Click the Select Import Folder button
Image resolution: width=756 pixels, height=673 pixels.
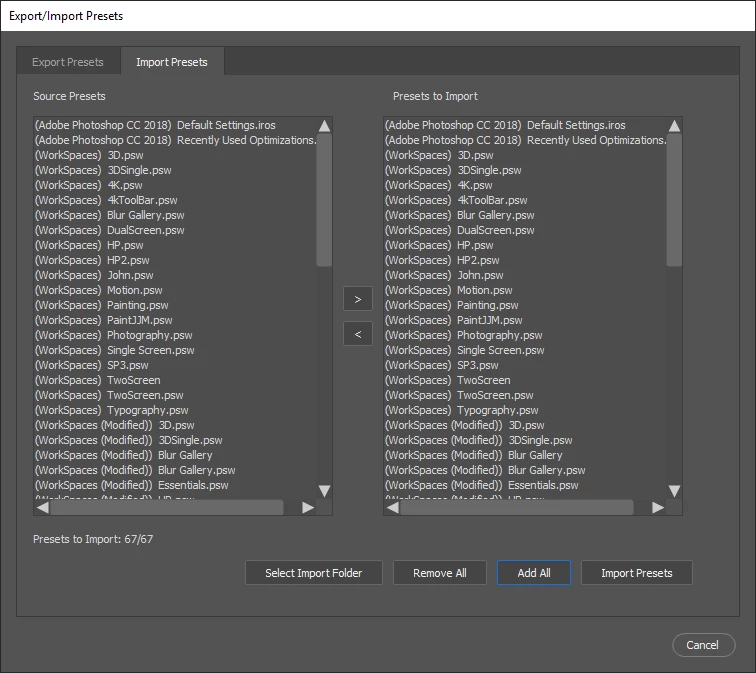click(x=313, y=573)
